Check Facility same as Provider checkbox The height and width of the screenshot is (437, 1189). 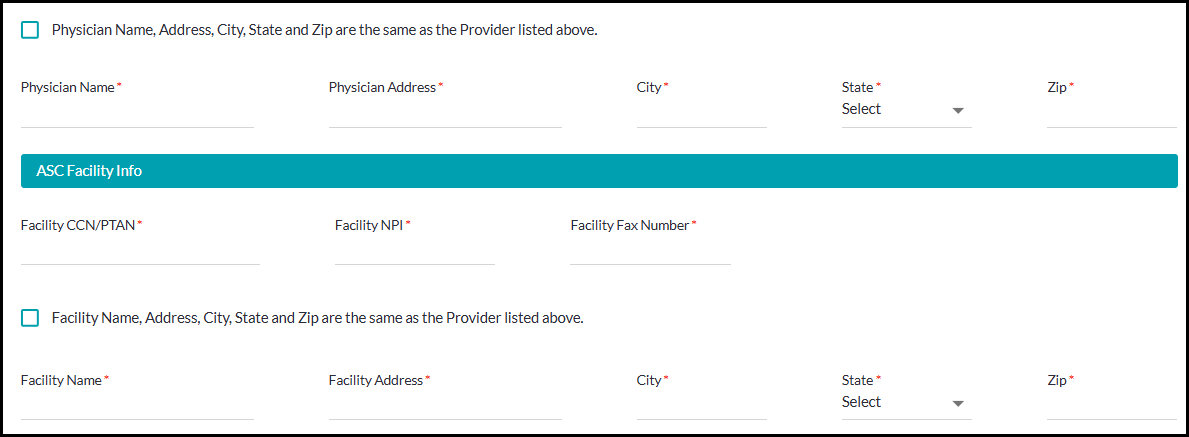tap(30, 318)
